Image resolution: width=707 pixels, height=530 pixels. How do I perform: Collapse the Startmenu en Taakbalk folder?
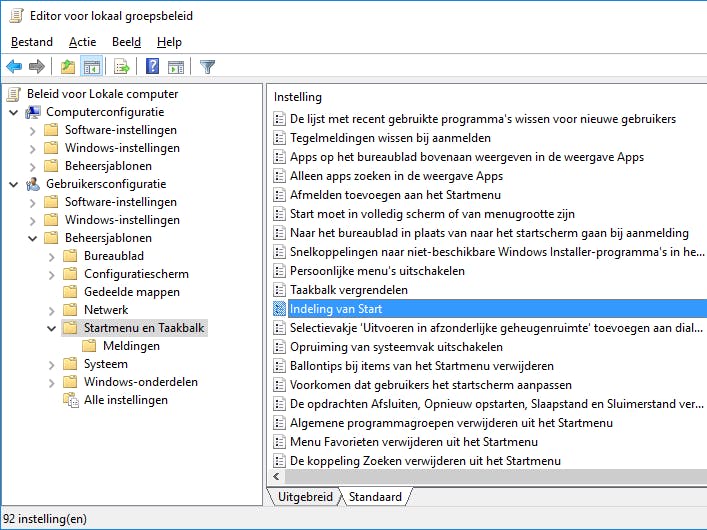tap(51, 328)
